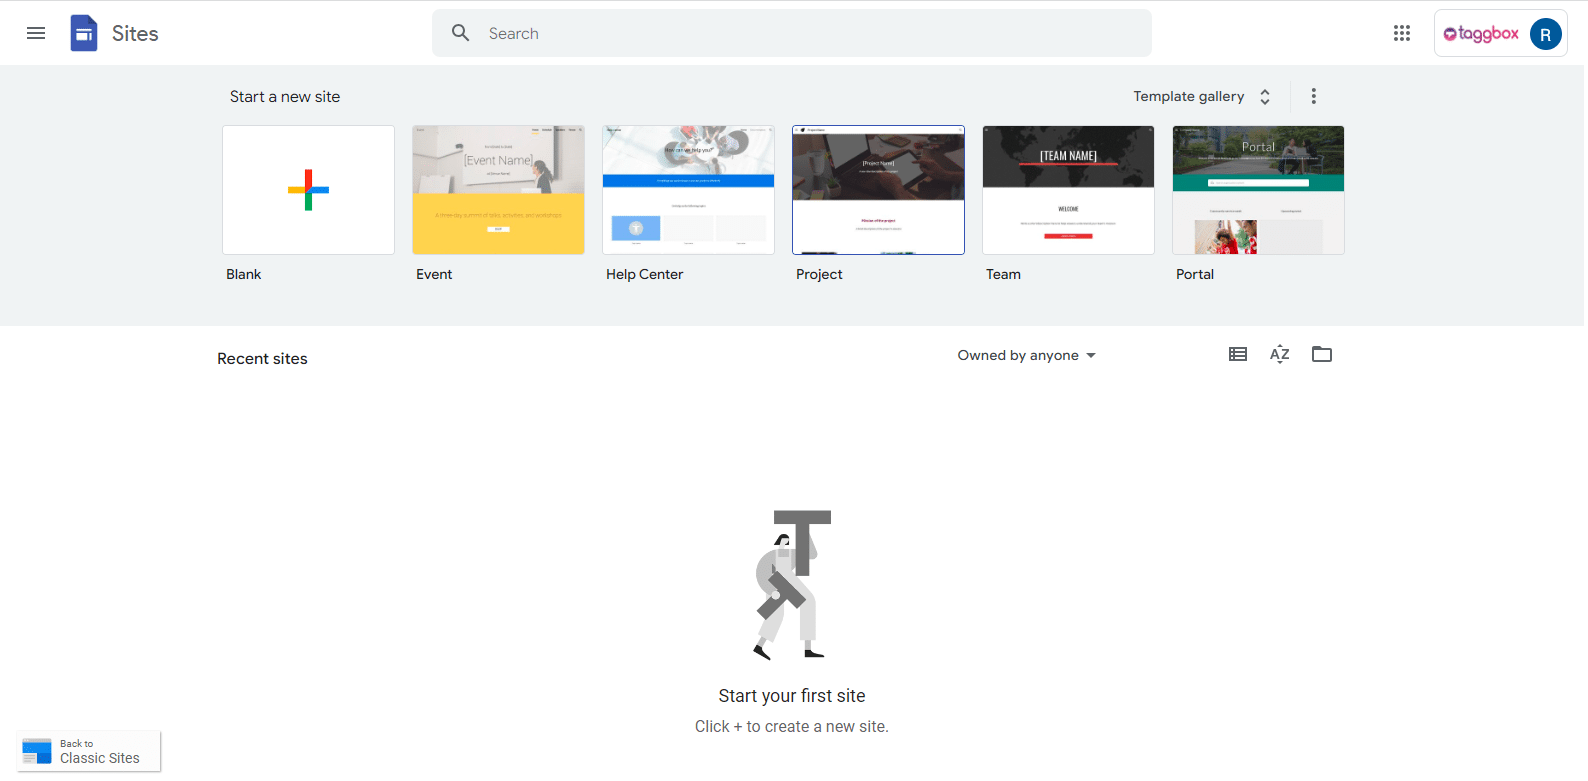Expand the Template gallery

tap(1201, 96)
